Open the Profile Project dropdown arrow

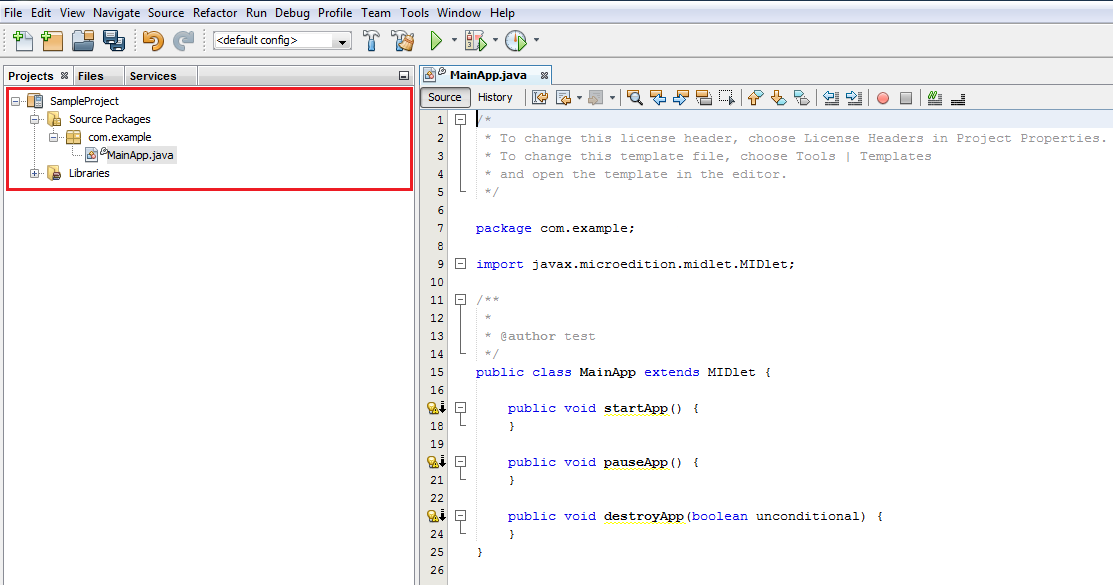(x=536, y=40)
